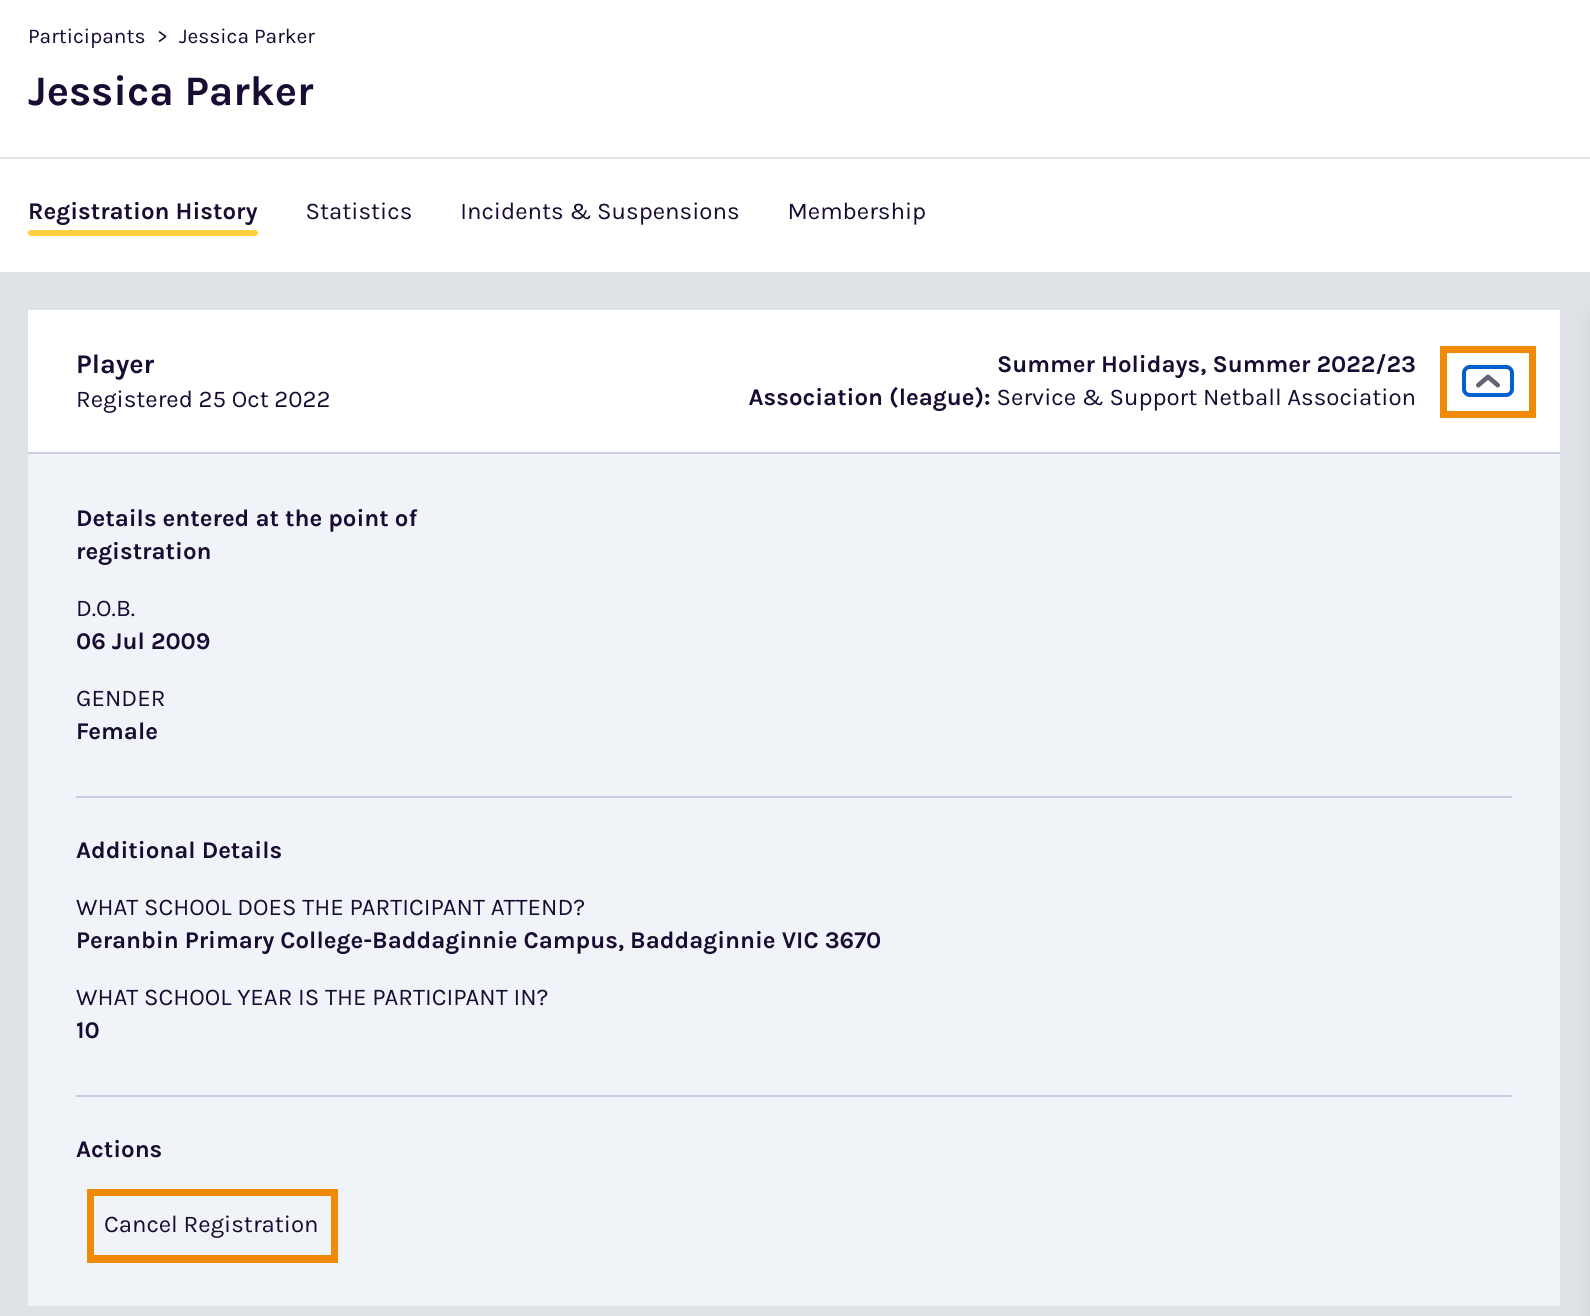Click the Registered 25 Oct 2022 text
The width and height of the screenshot is (1590, 1316).
(203, 400)
